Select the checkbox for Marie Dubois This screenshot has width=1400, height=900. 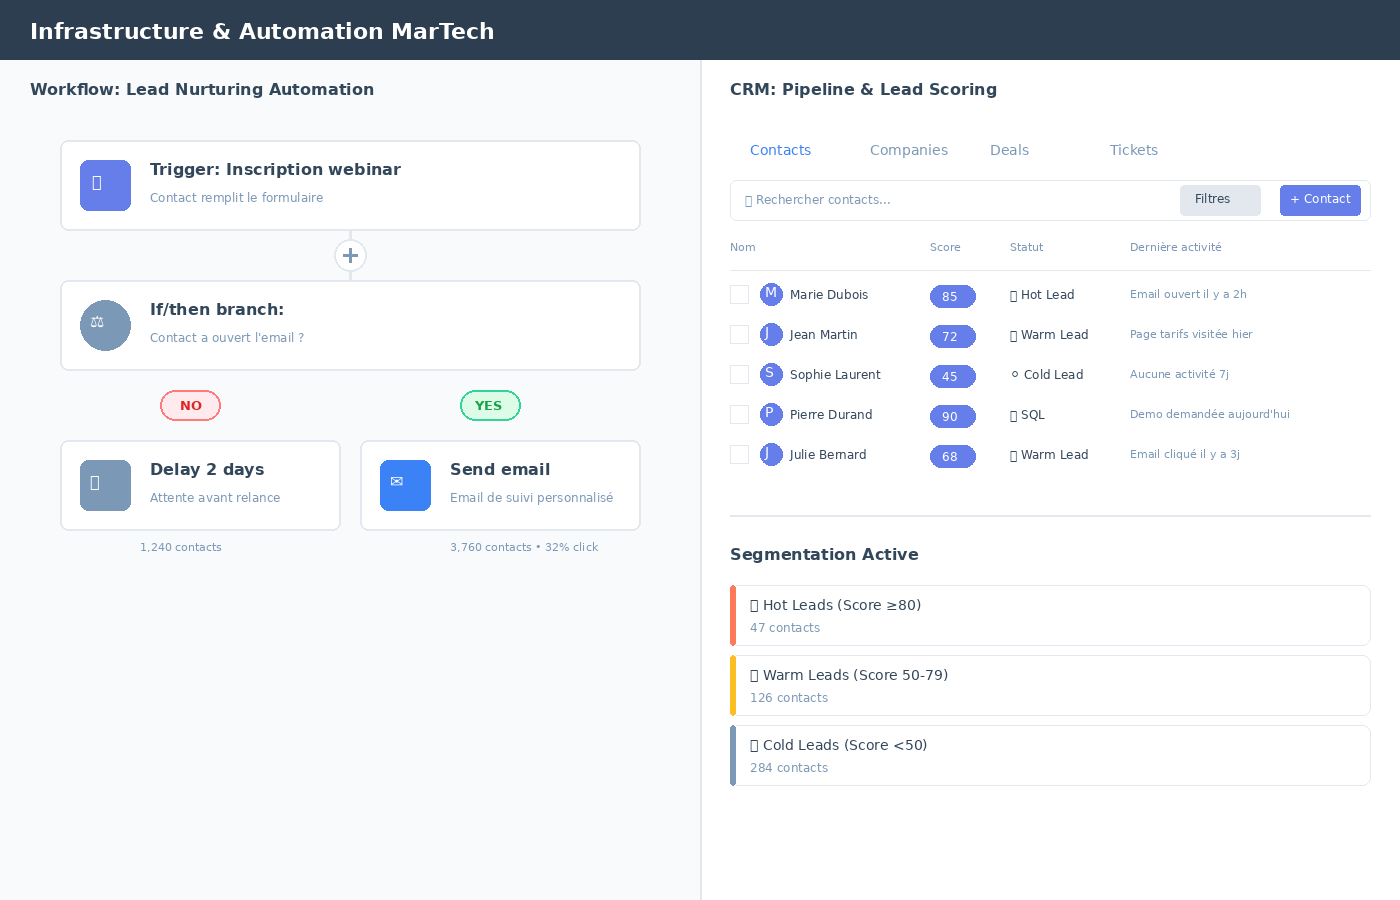coord(739,294)
